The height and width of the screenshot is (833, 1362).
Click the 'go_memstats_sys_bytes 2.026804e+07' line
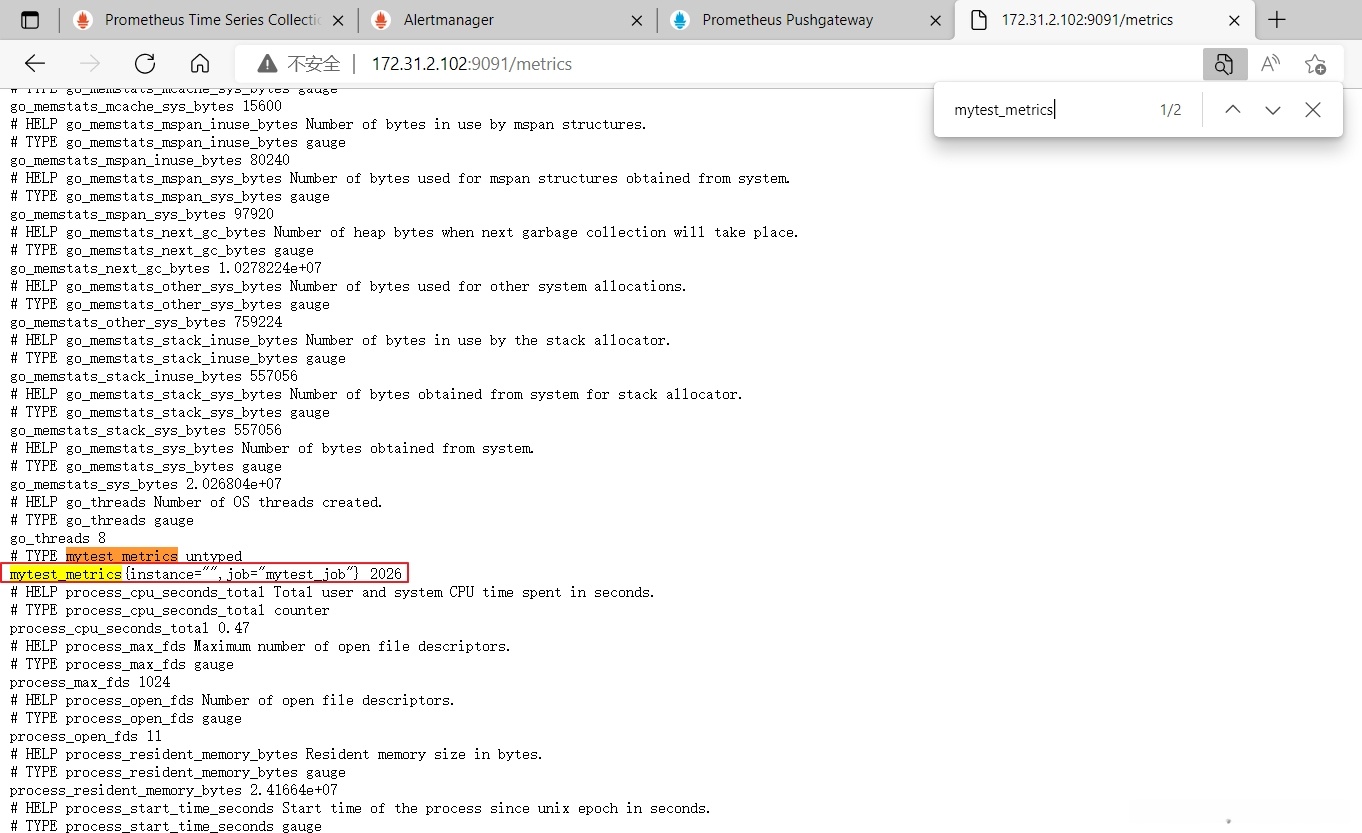[146, 484]
